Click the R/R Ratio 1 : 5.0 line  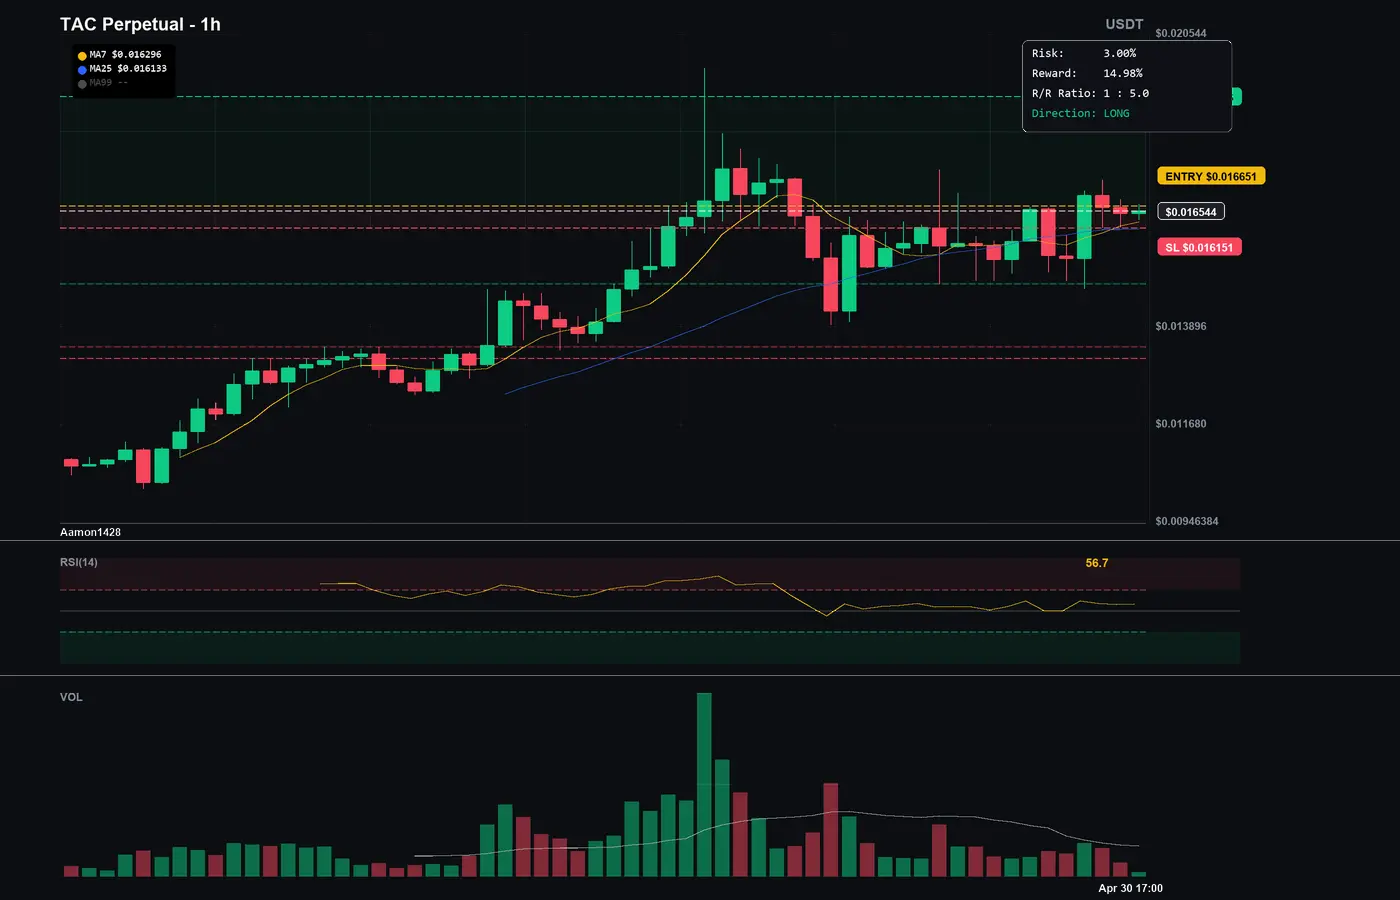click(1090, 93)
